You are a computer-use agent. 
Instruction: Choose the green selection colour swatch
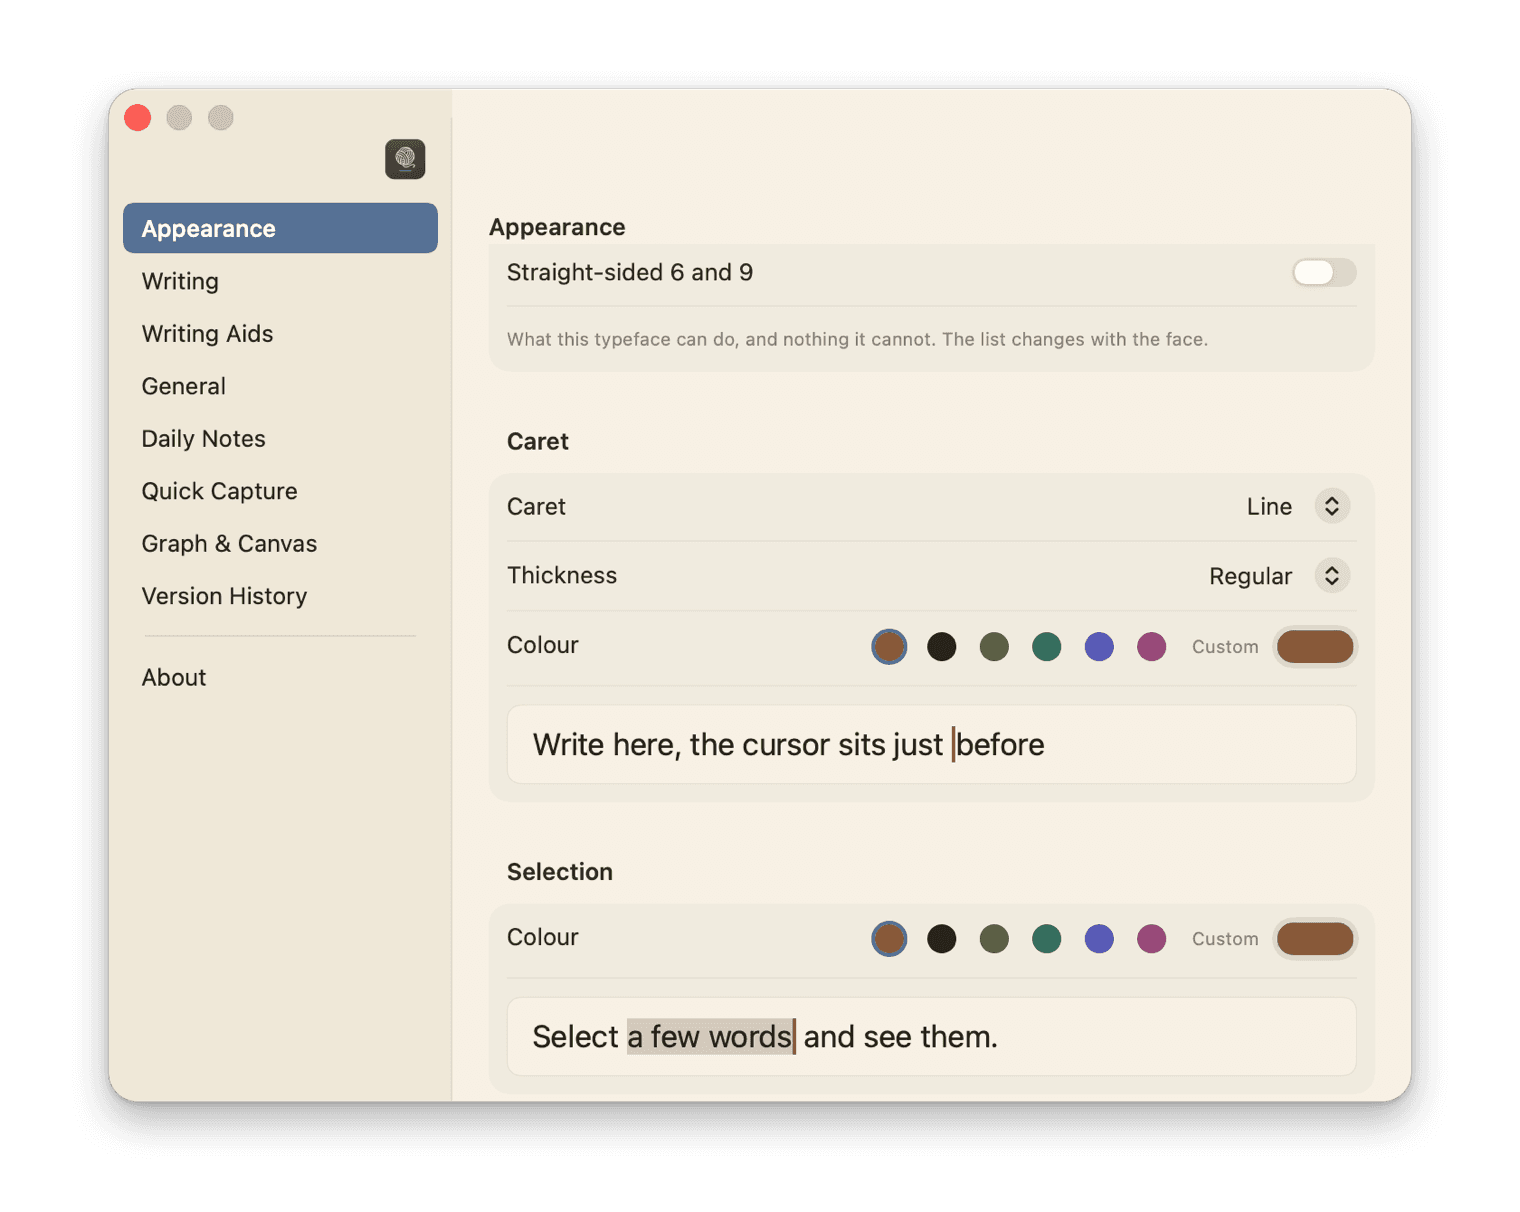click(x=1046, y=939)
